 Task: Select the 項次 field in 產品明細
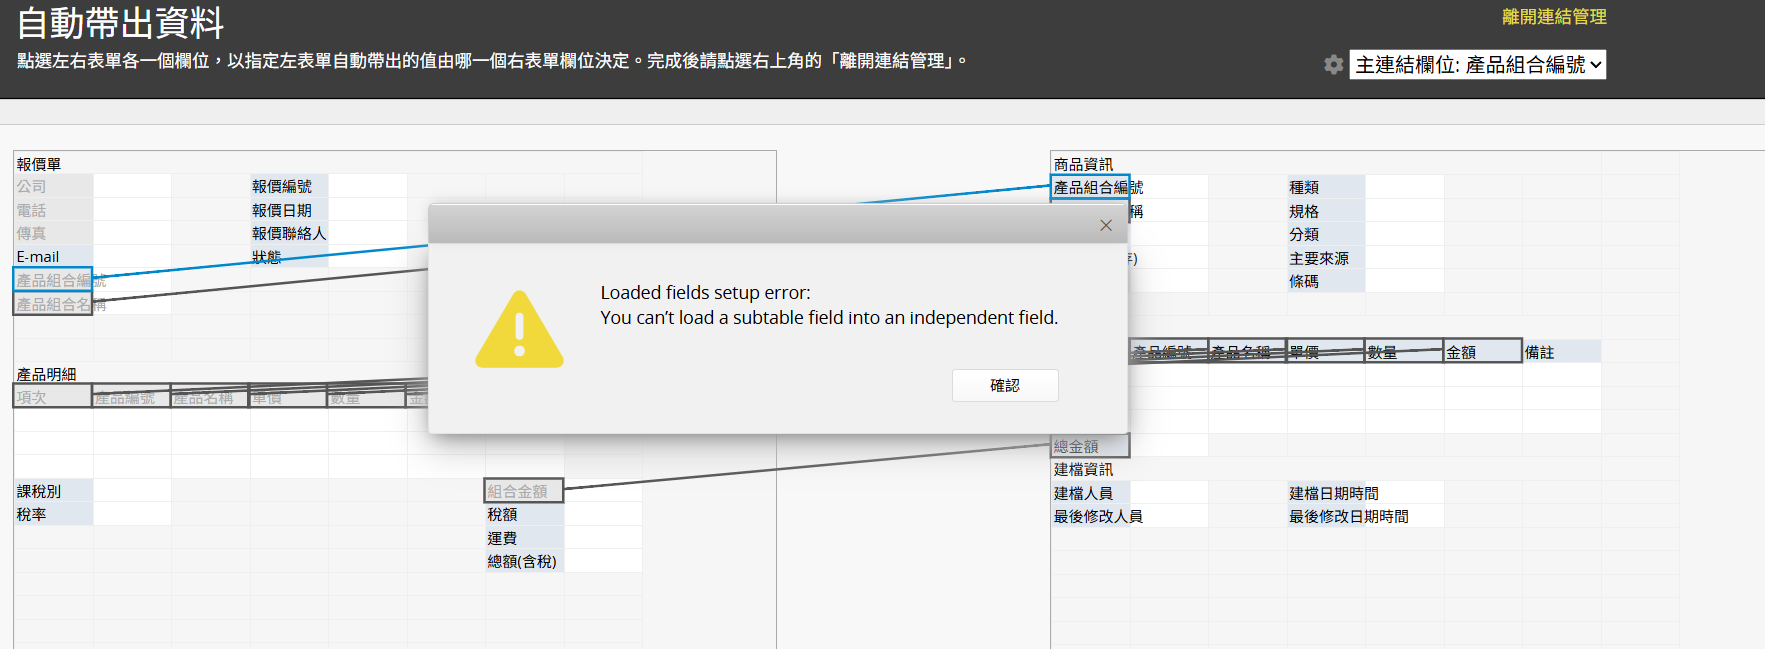coord(53,397)
